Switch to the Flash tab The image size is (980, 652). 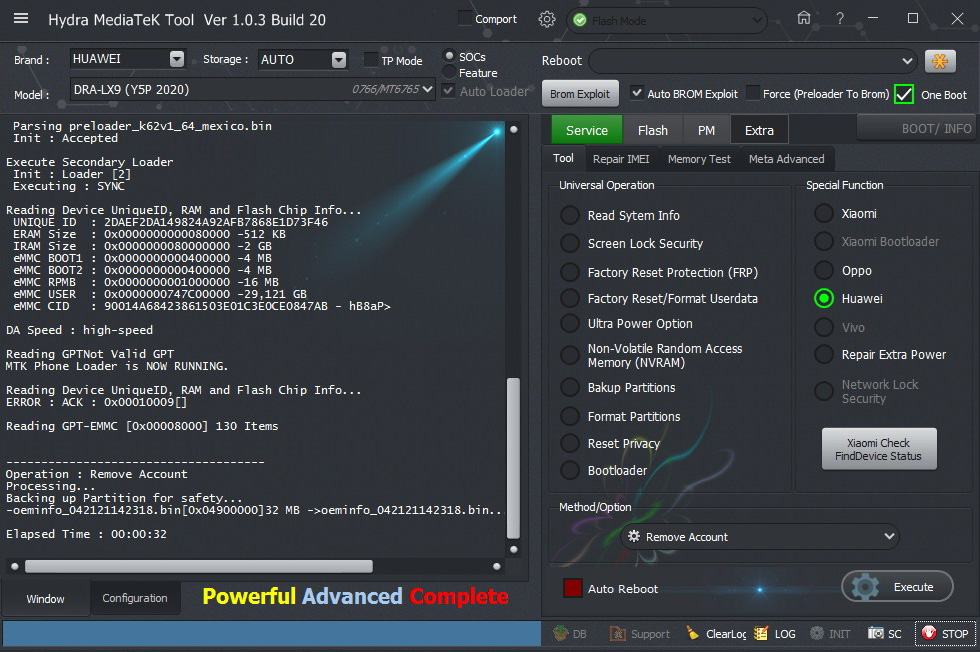tap(652, 130)
